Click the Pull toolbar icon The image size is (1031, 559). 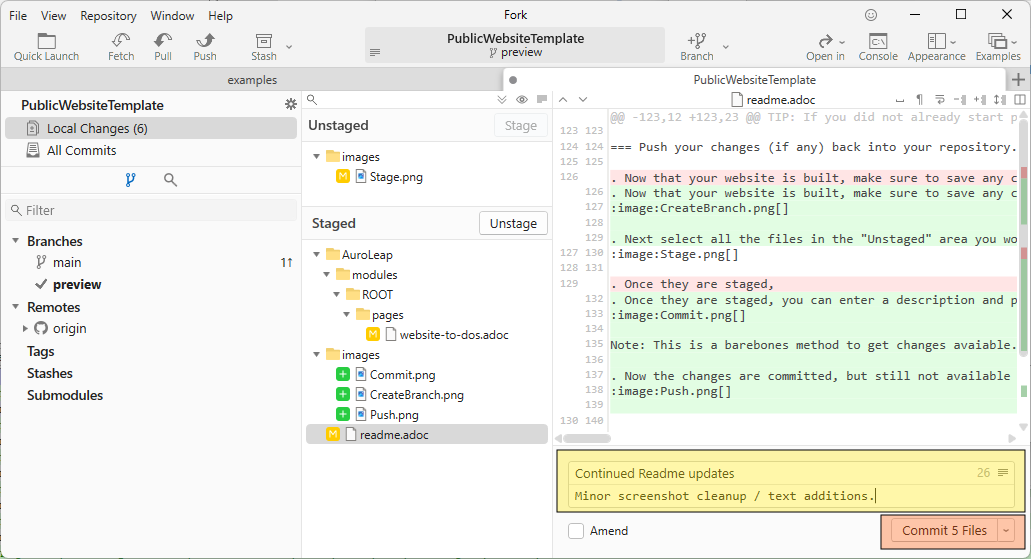[163, 41]
